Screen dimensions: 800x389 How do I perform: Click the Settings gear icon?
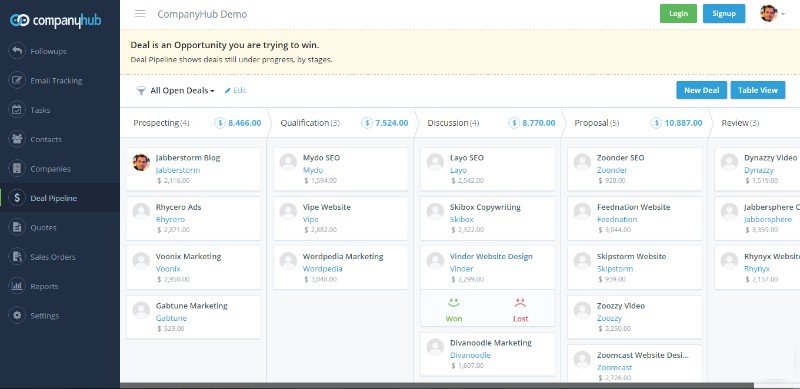pyautogui.click(x=17, y=315)
